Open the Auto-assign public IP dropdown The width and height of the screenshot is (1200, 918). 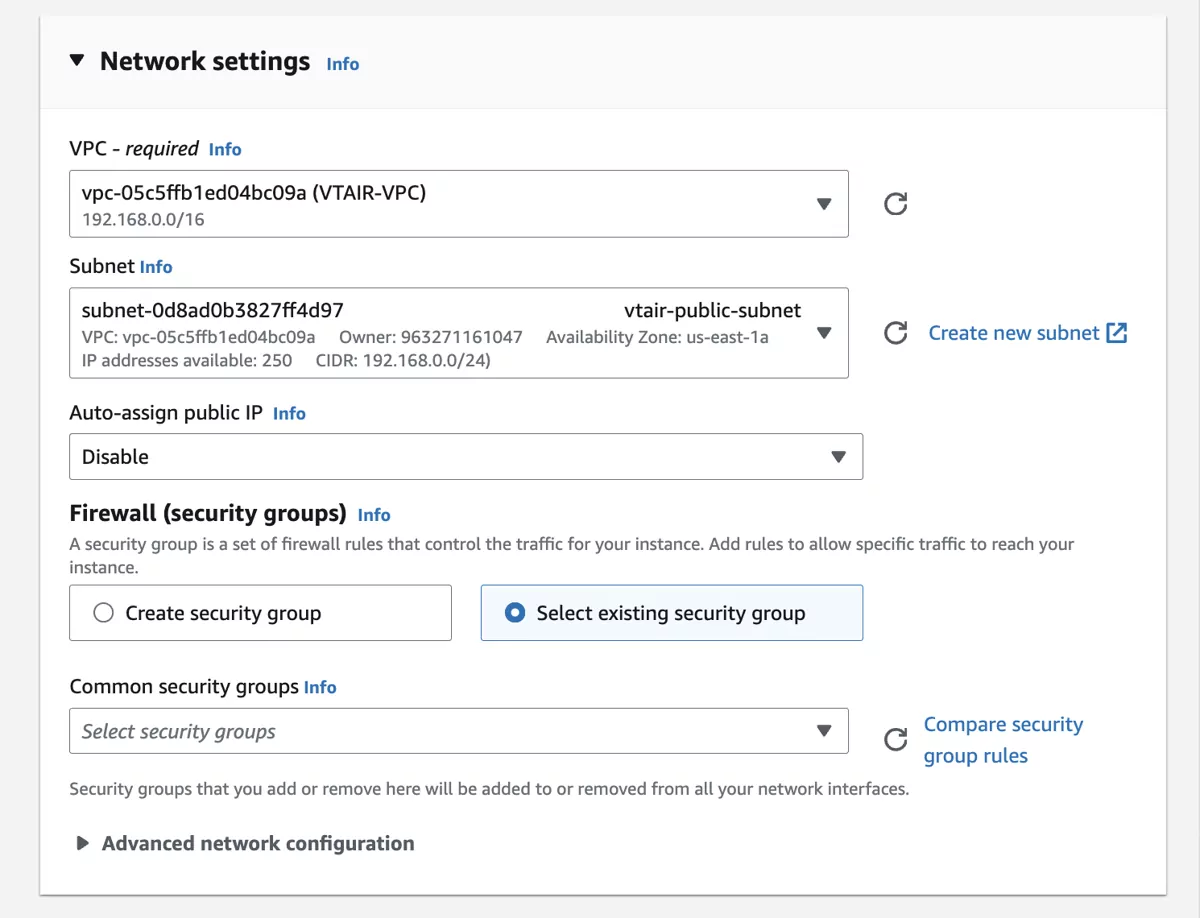tap(838, 456)
